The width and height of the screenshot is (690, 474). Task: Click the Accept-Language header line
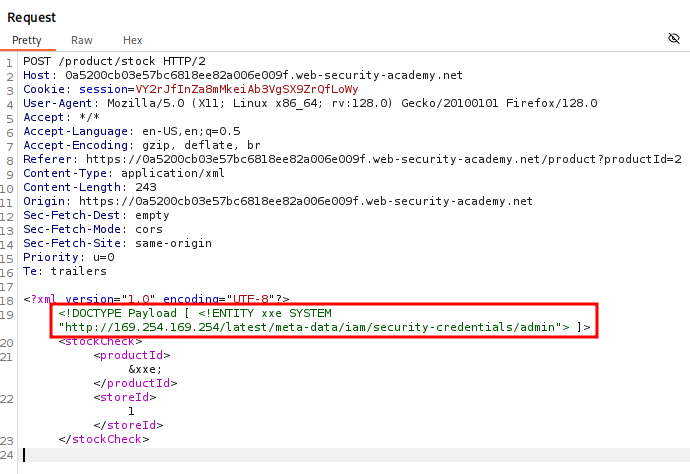(x=132, y=132)
